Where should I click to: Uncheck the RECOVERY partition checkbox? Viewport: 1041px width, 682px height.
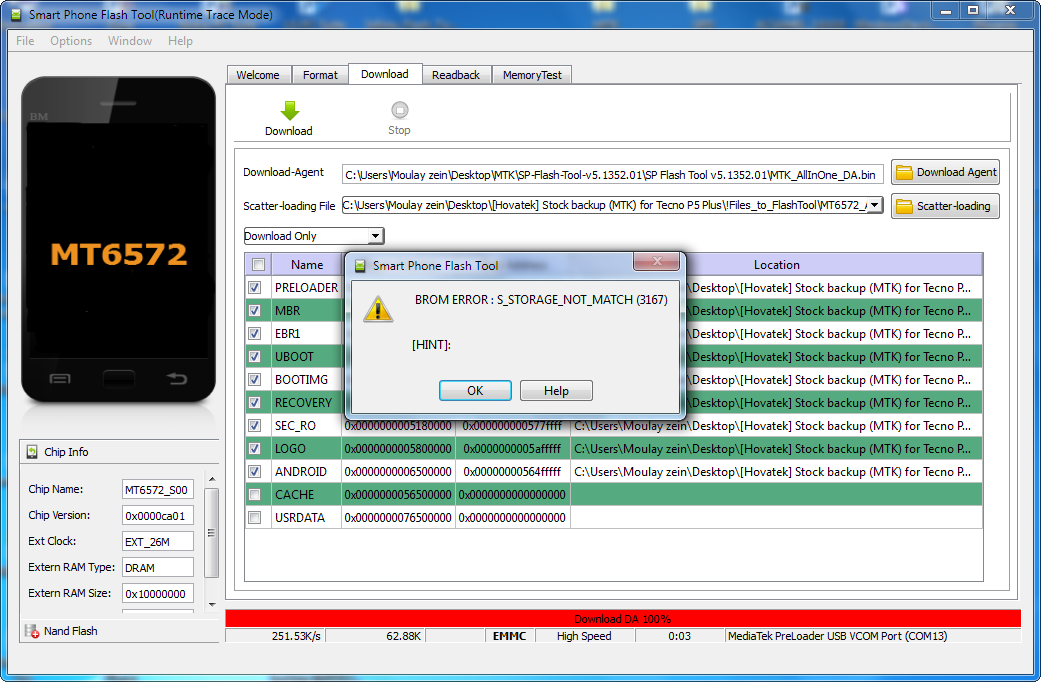[x=254, y=402]
